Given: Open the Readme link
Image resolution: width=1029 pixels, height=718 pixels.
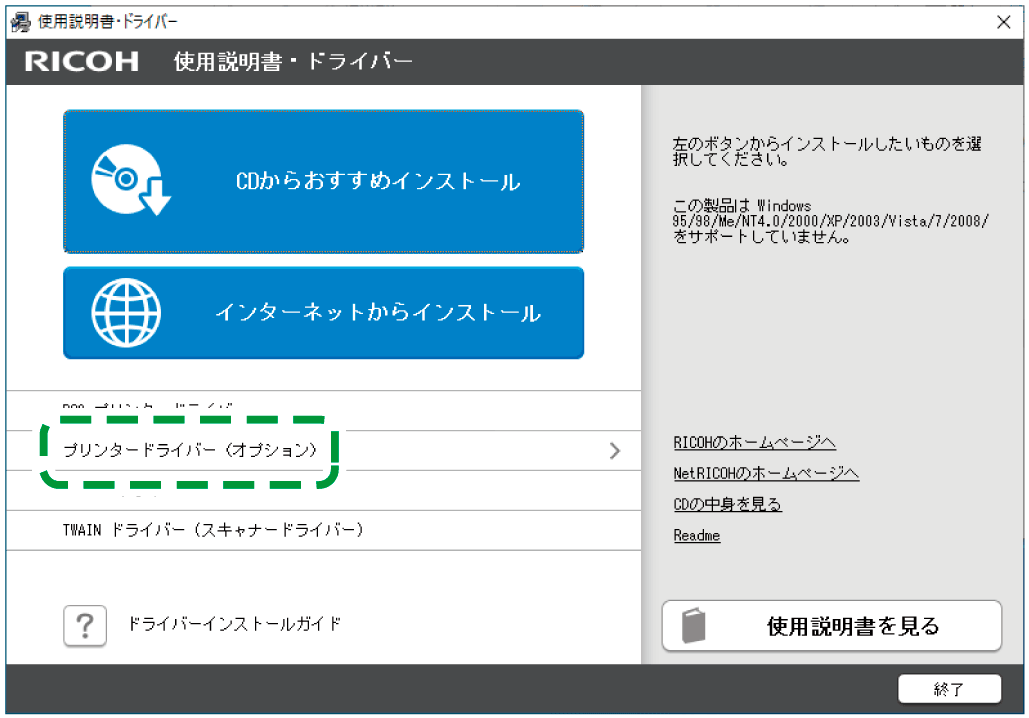Looking at the screenshot, I should click(x=696, y=535).
